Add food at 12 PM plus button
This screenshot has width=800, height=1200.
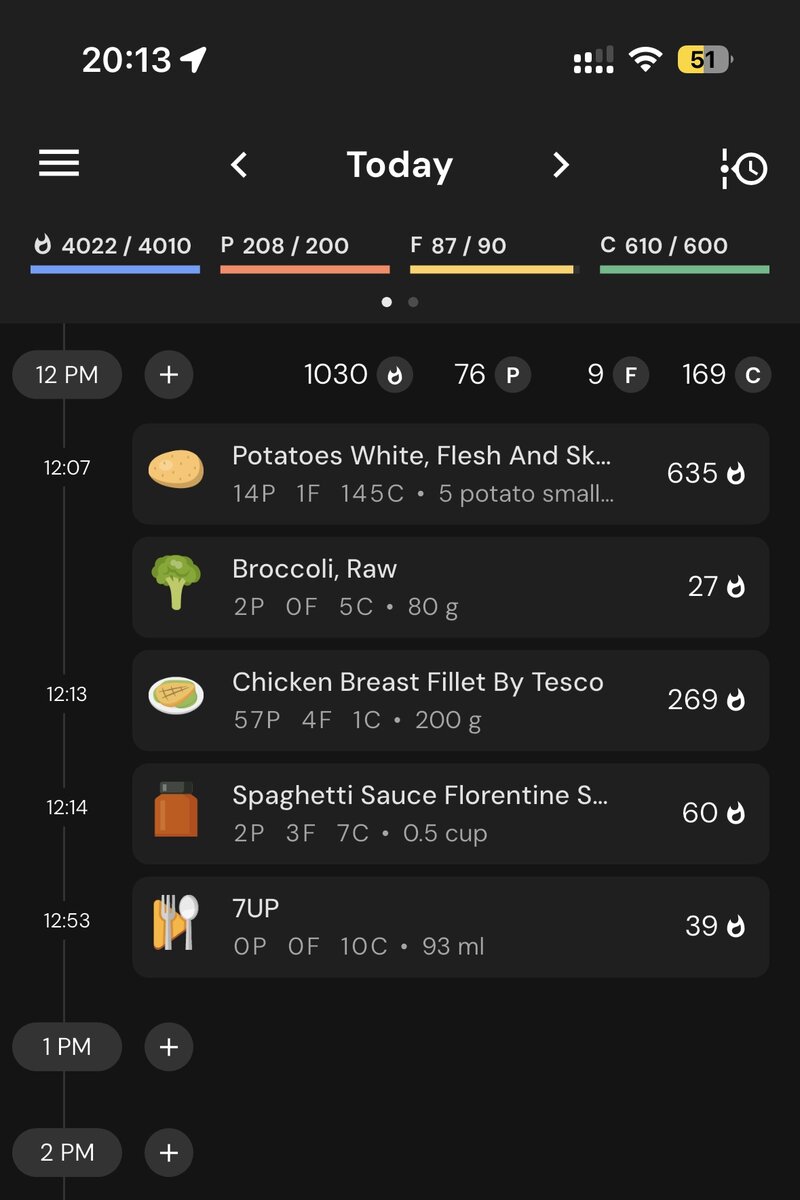click(x=169, y=375)
